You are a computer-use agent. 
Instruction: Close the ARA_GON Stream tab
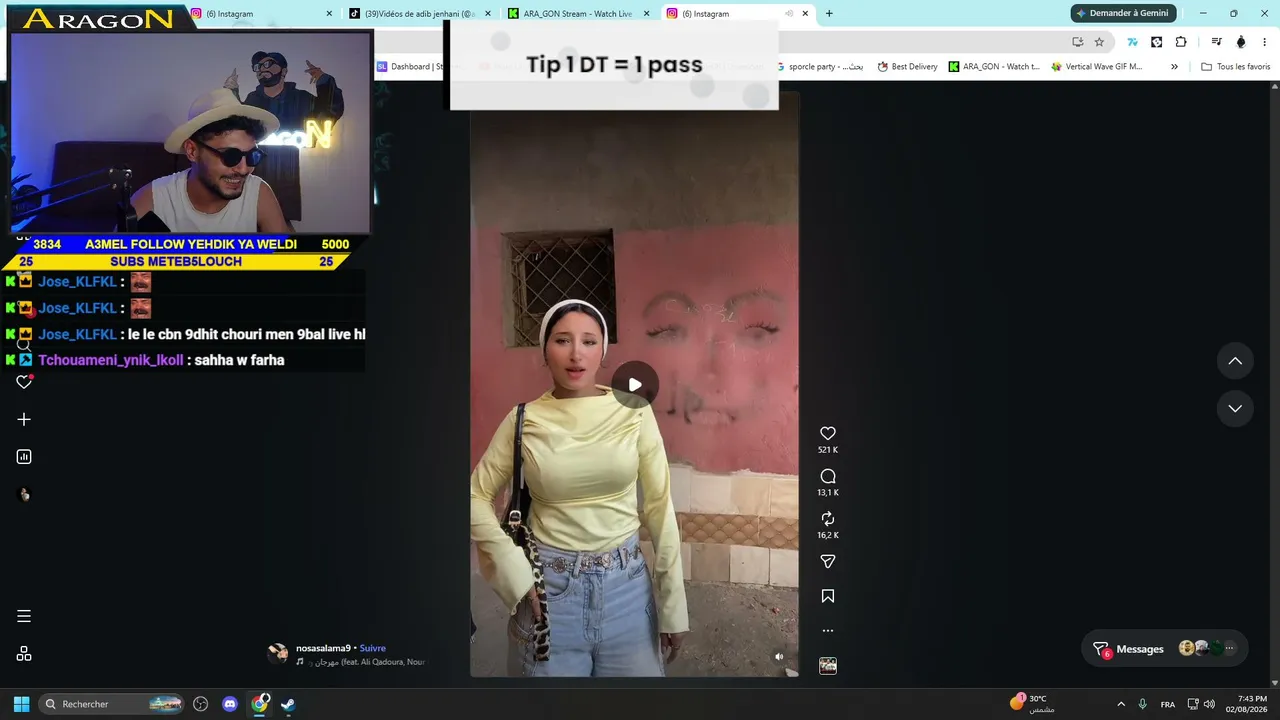click(647, 14)
